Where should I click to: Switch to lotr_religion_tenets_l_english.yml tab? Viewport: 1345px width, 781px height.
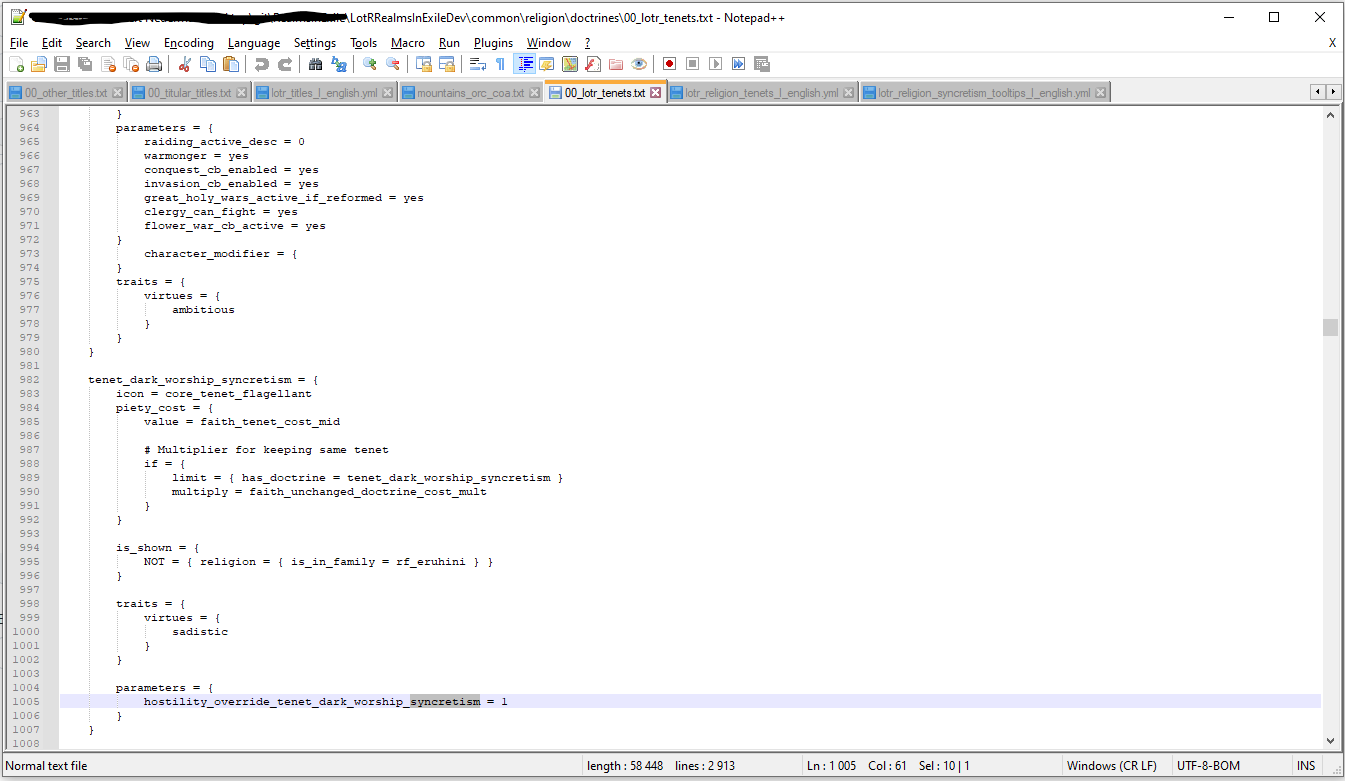(x=763, y=93)
